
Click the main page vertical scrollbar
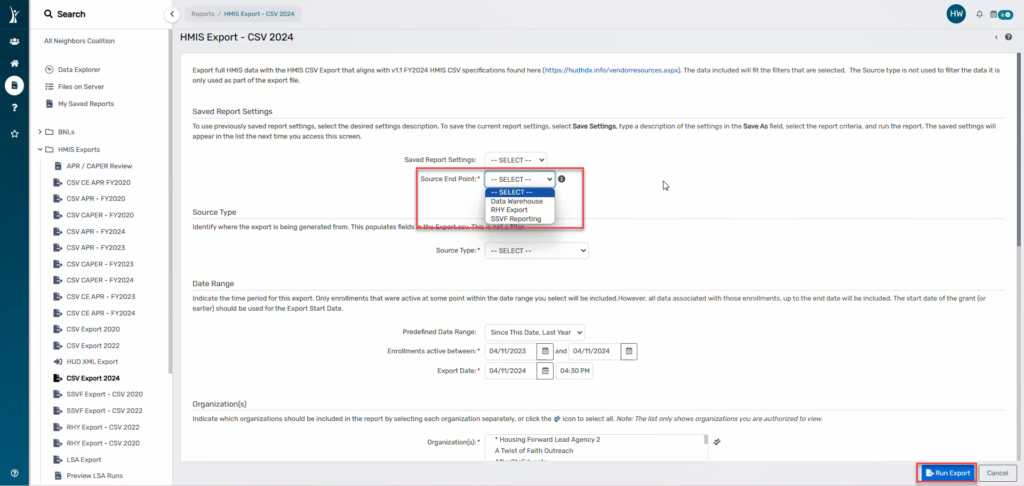[1019, 150]
